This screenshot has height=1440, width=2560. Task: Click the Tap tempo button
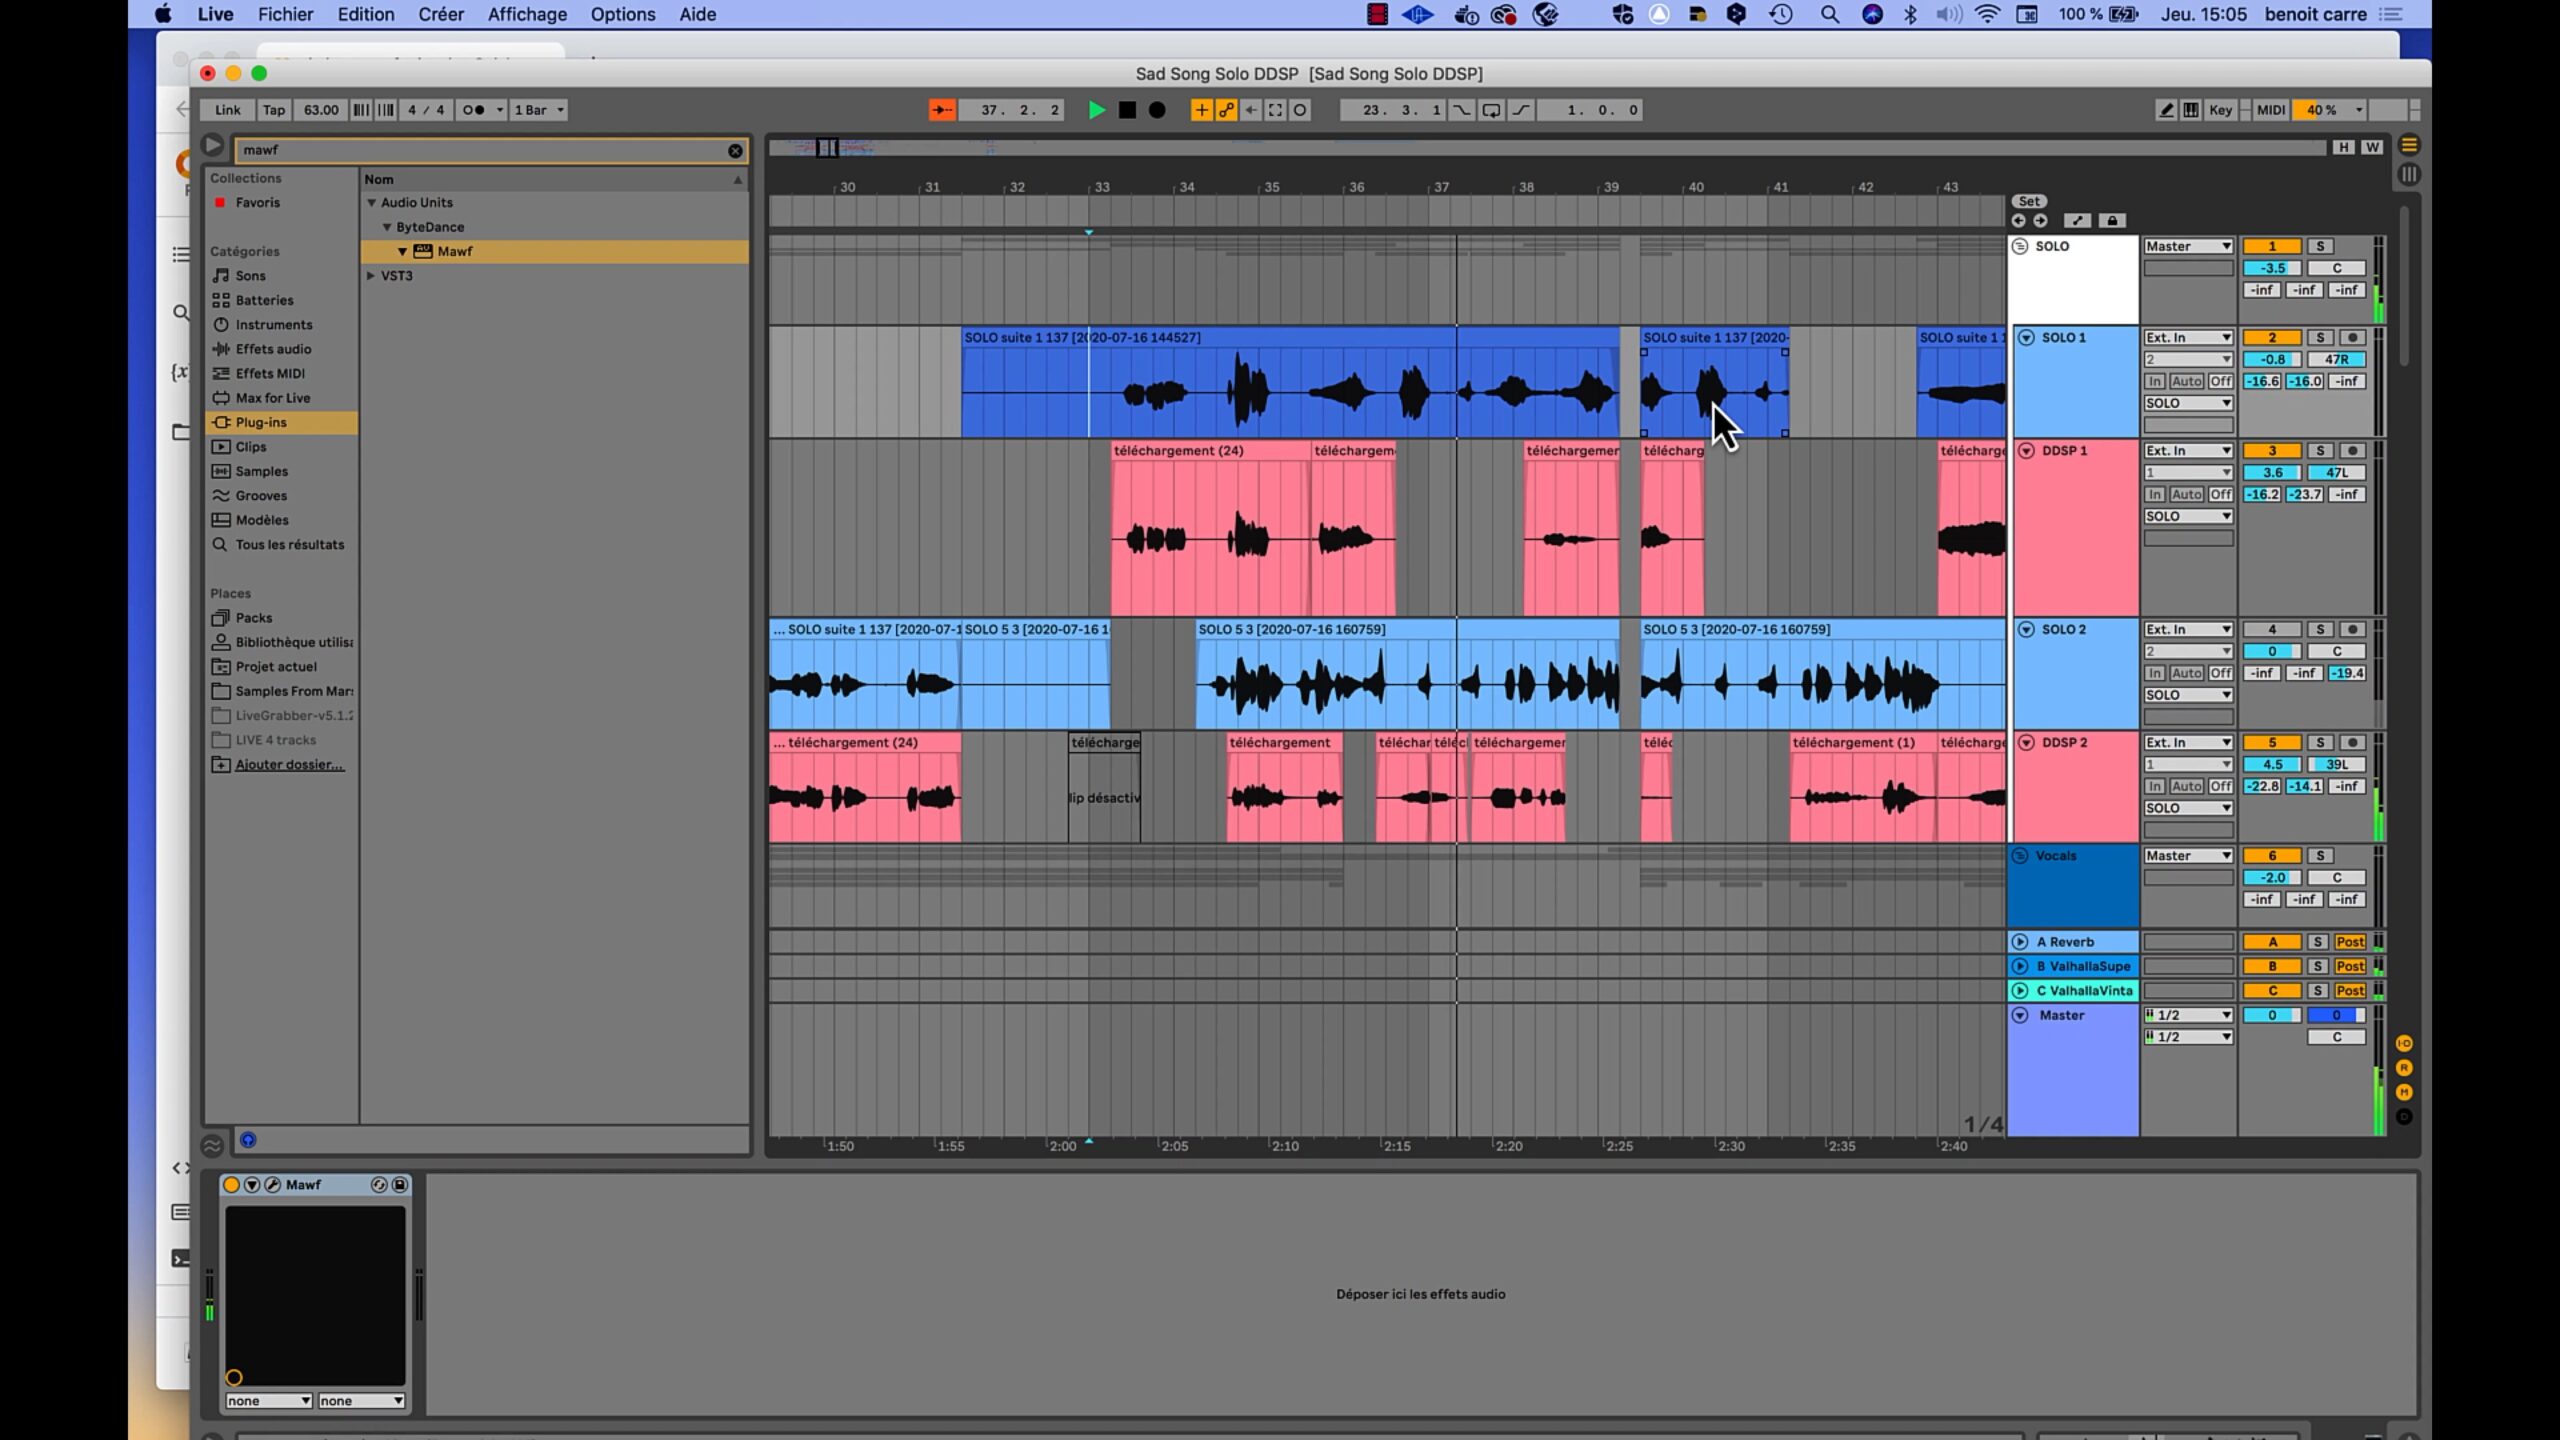pyautogui.click(x=274, y=110)
